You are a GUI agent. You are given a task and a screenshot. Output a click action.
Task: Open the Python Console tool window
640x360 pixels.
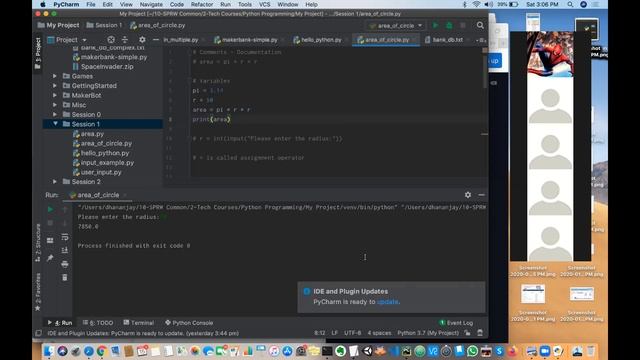(x=189, y=322)
